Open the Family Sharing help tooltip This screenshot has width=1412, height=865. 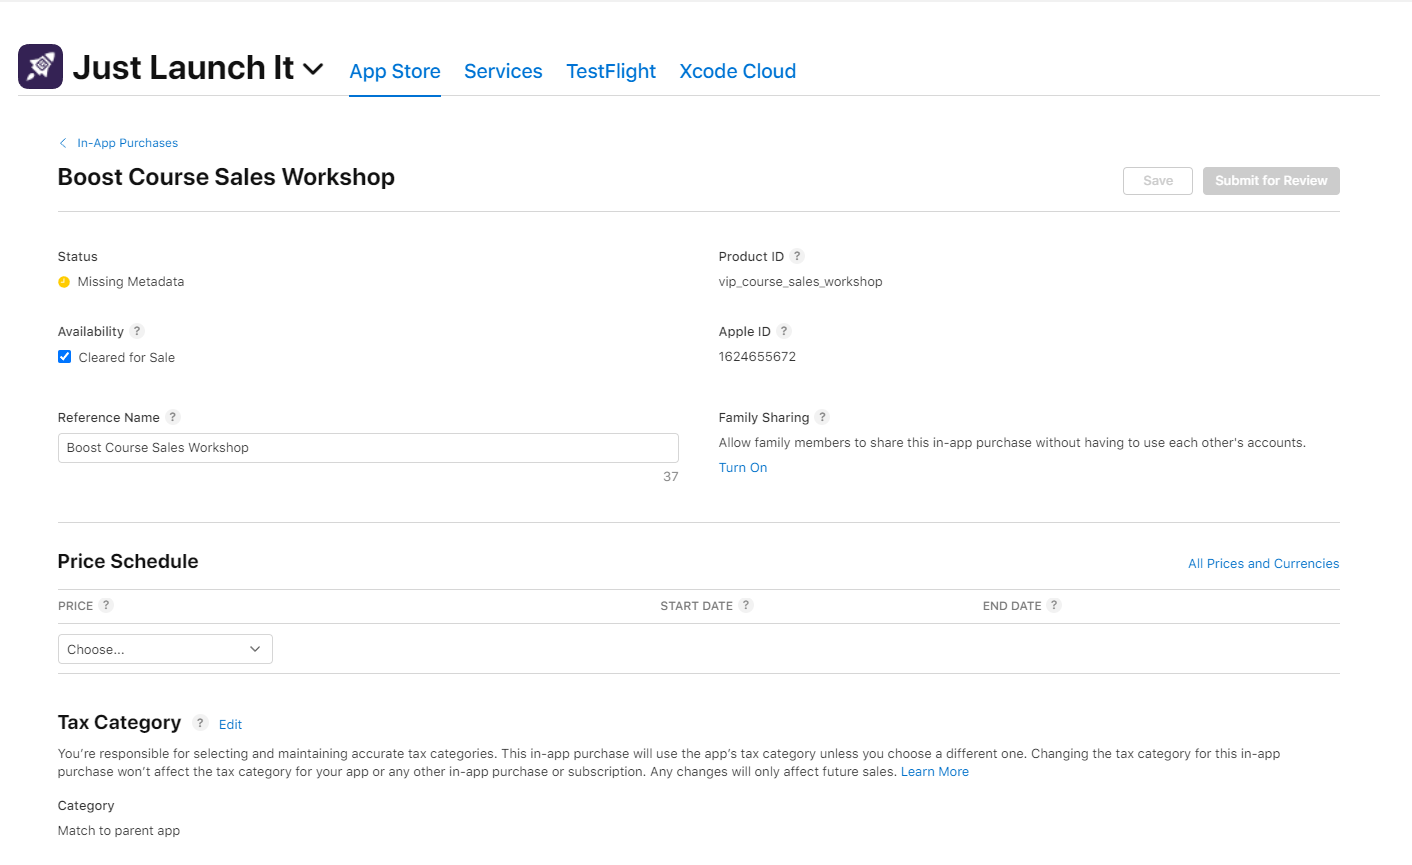click(x=822, y=417)
